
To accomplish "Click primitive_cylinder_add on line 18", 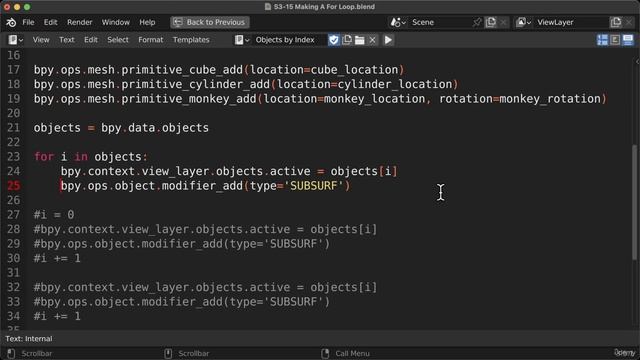I will coord(196,84).
